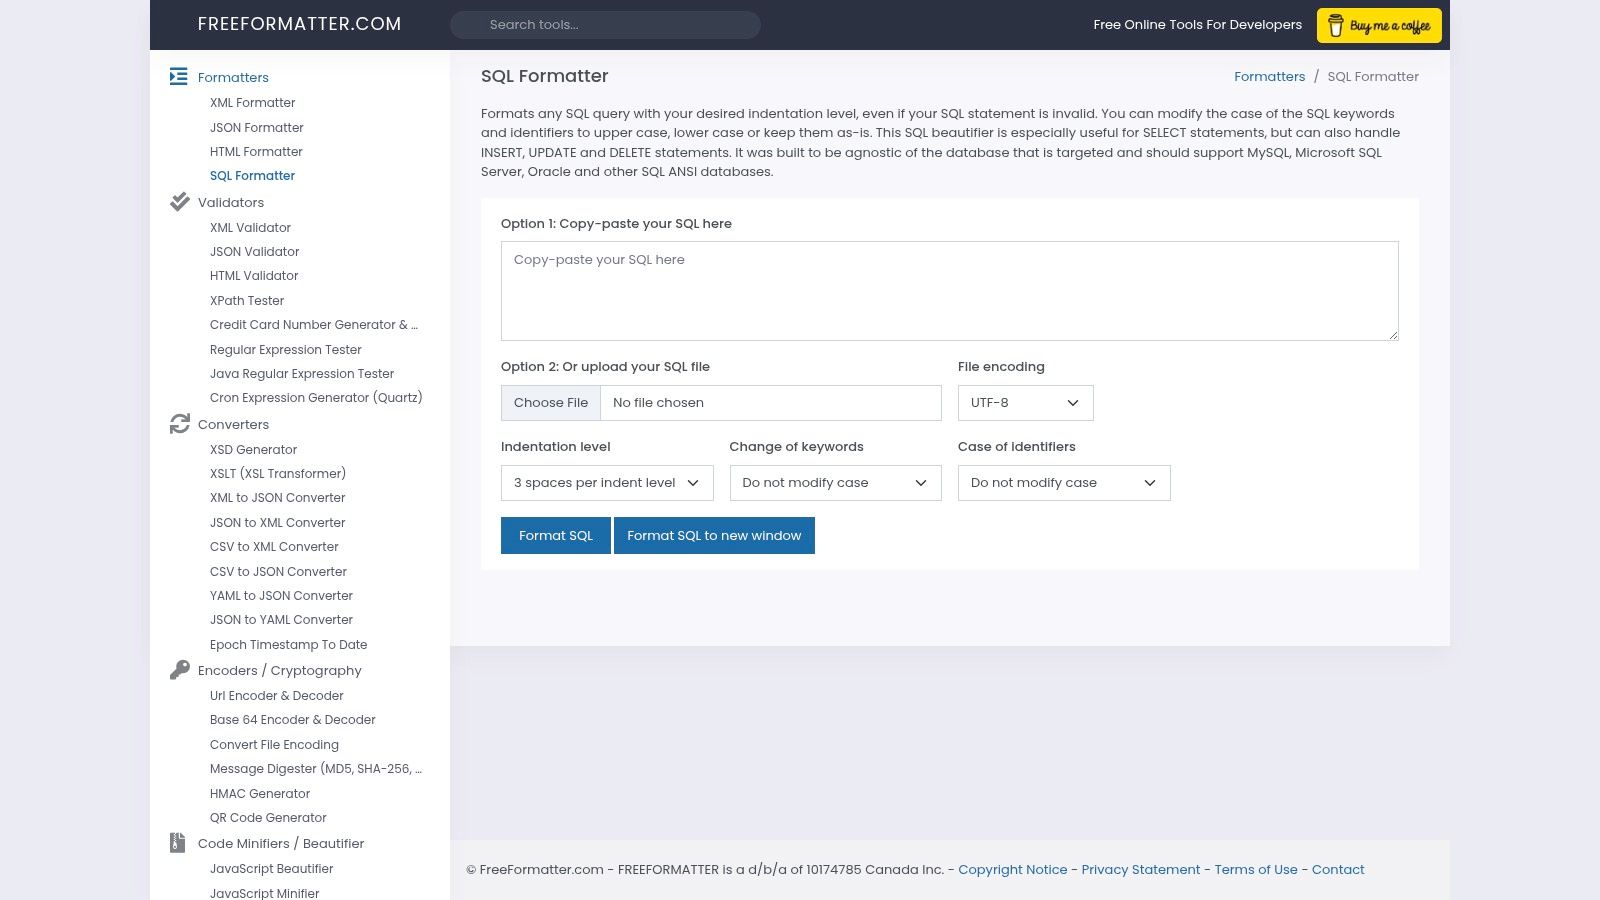Image resolution: width=1600 pixels, height=900 pixels.
Task: Open the Indentation level dropdown
Action: point(606,482)
